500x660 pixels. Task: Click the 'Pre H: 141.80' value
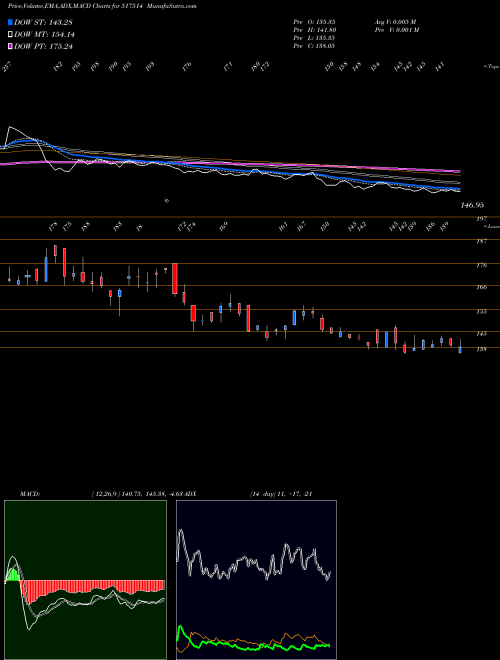314,29
